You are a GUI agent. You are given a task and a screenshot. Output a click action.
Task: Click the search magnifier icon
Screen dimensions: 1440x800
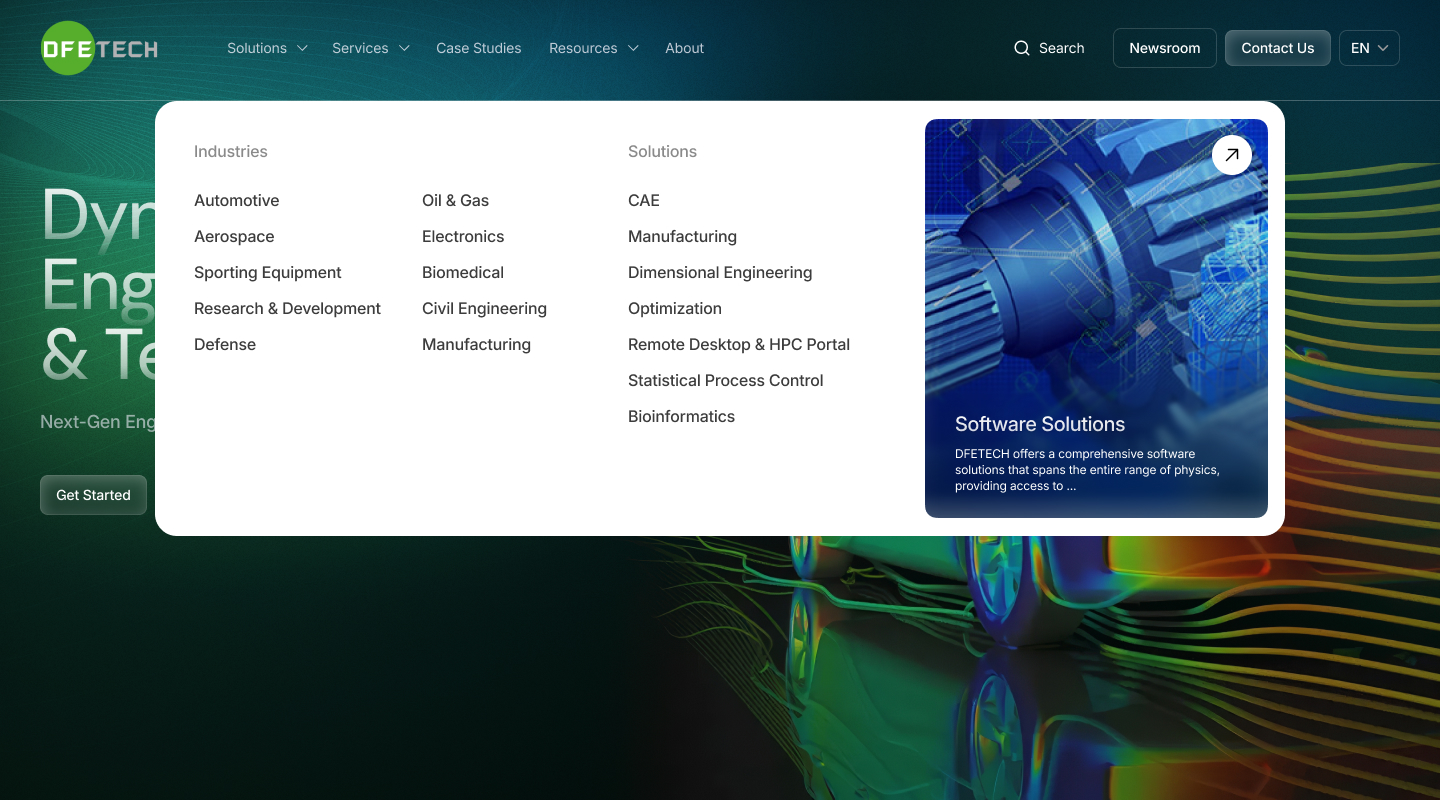(1021, 48)
